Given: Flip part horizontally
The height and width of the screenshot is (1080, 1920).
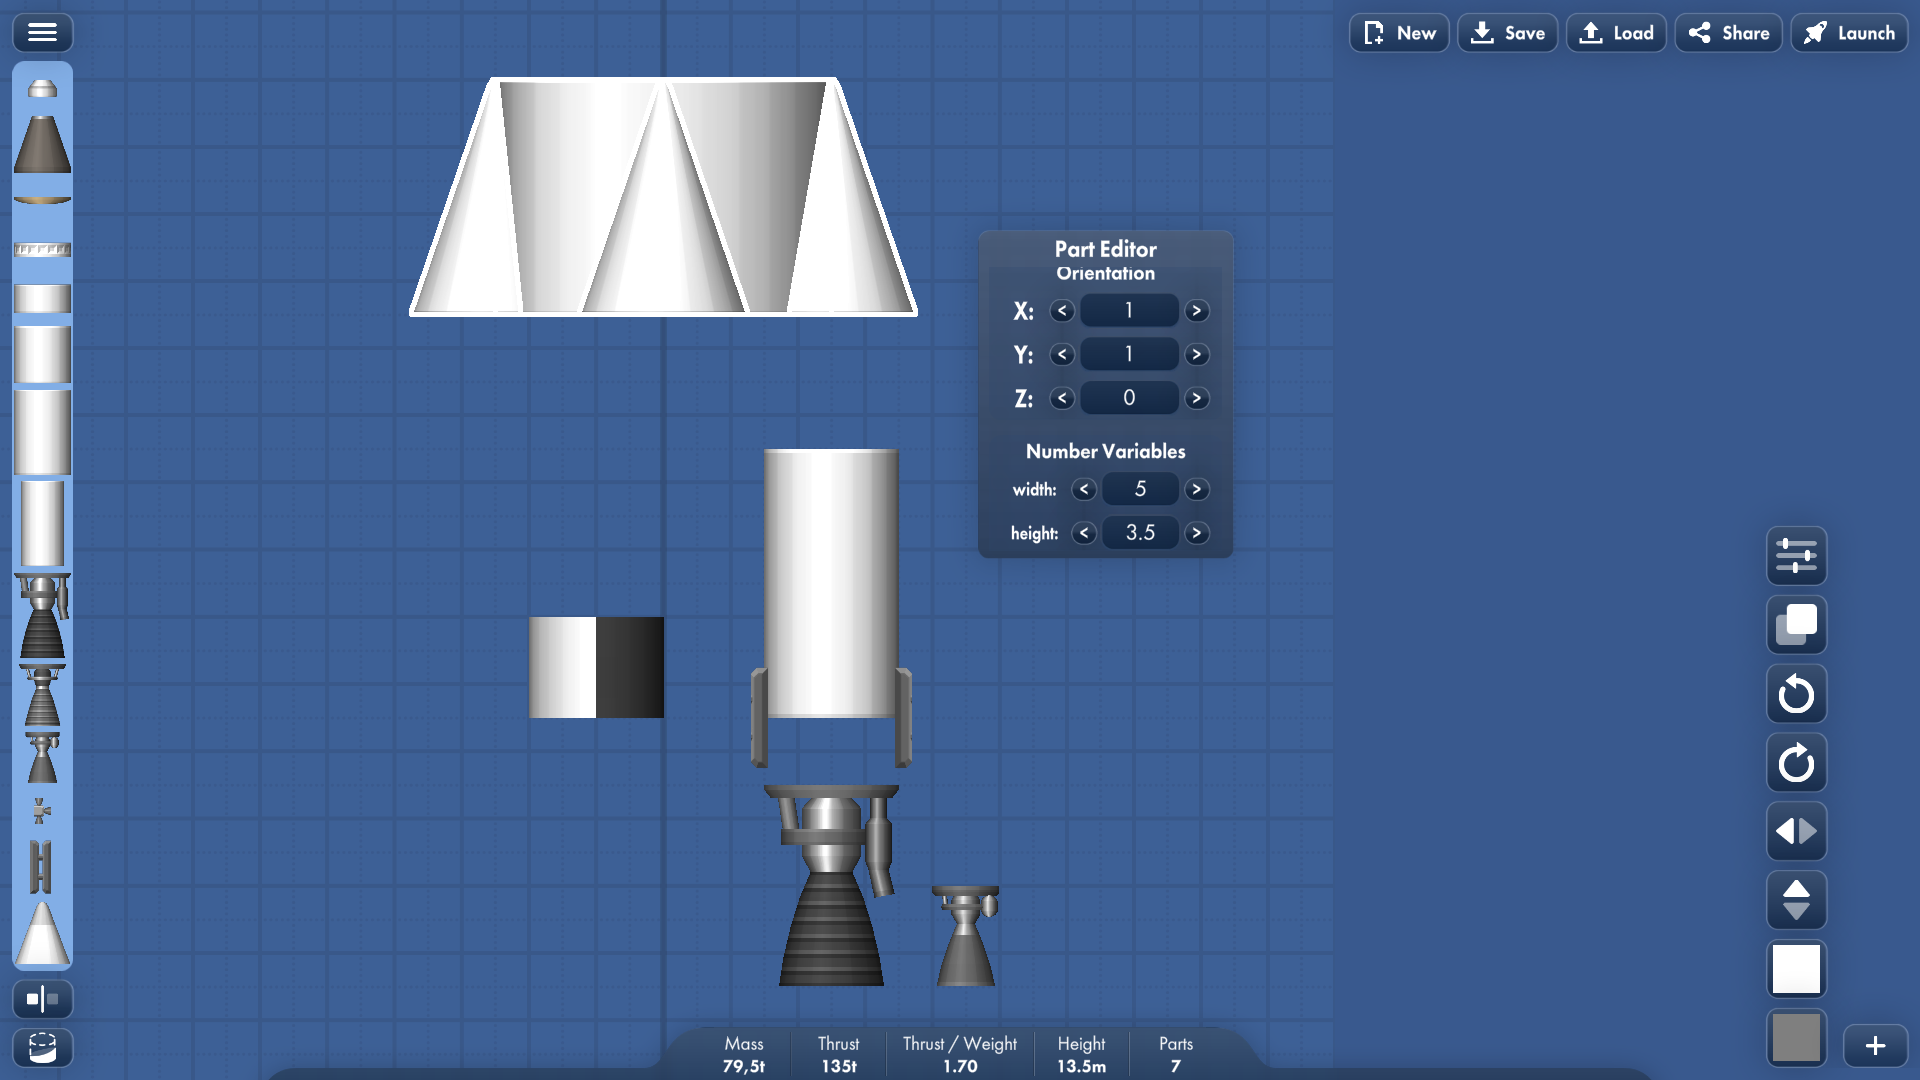Looking at the screenshot, I should point(1796,832).
